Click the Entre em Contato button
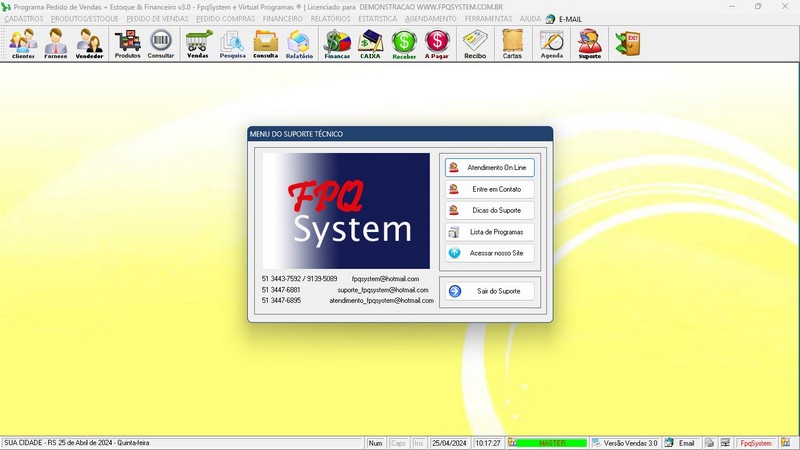The width and height of the screenshot is (800, 450). point(489,189)
